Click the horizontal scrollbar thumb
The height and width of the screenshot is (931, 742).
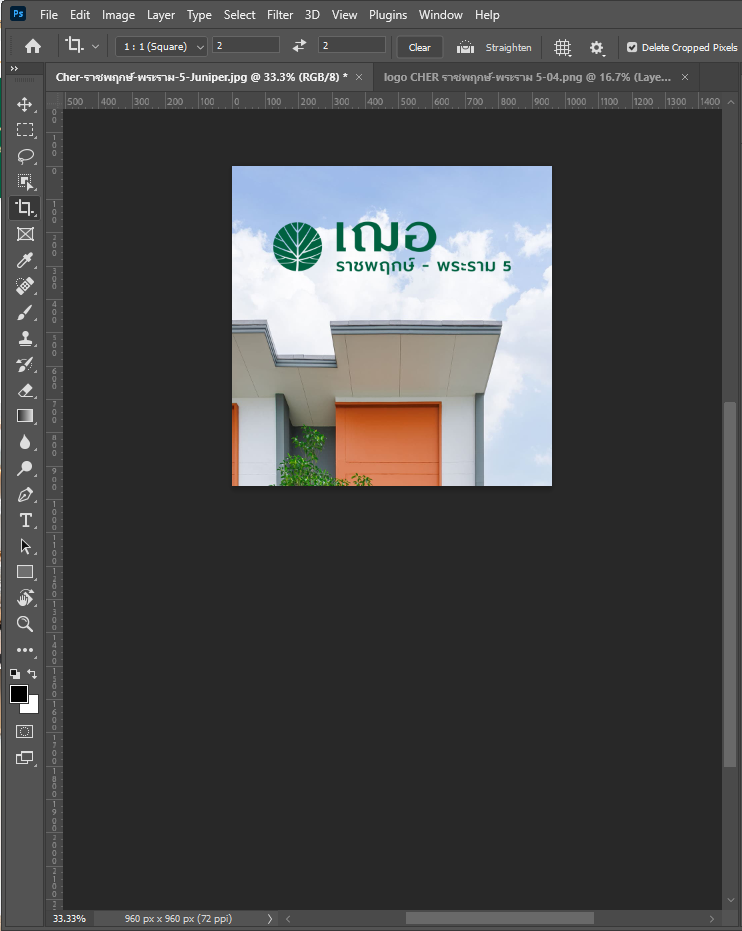coord(499,919)
